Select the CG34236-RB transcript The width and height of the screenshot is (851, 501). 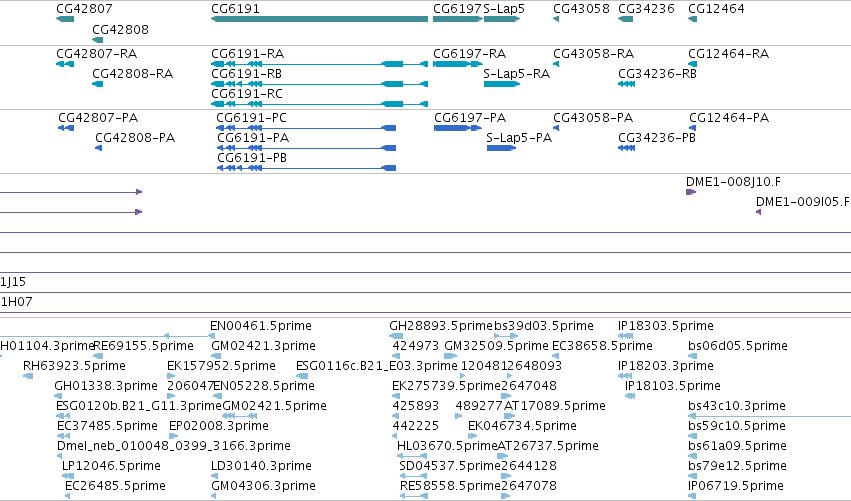(626, 84)
